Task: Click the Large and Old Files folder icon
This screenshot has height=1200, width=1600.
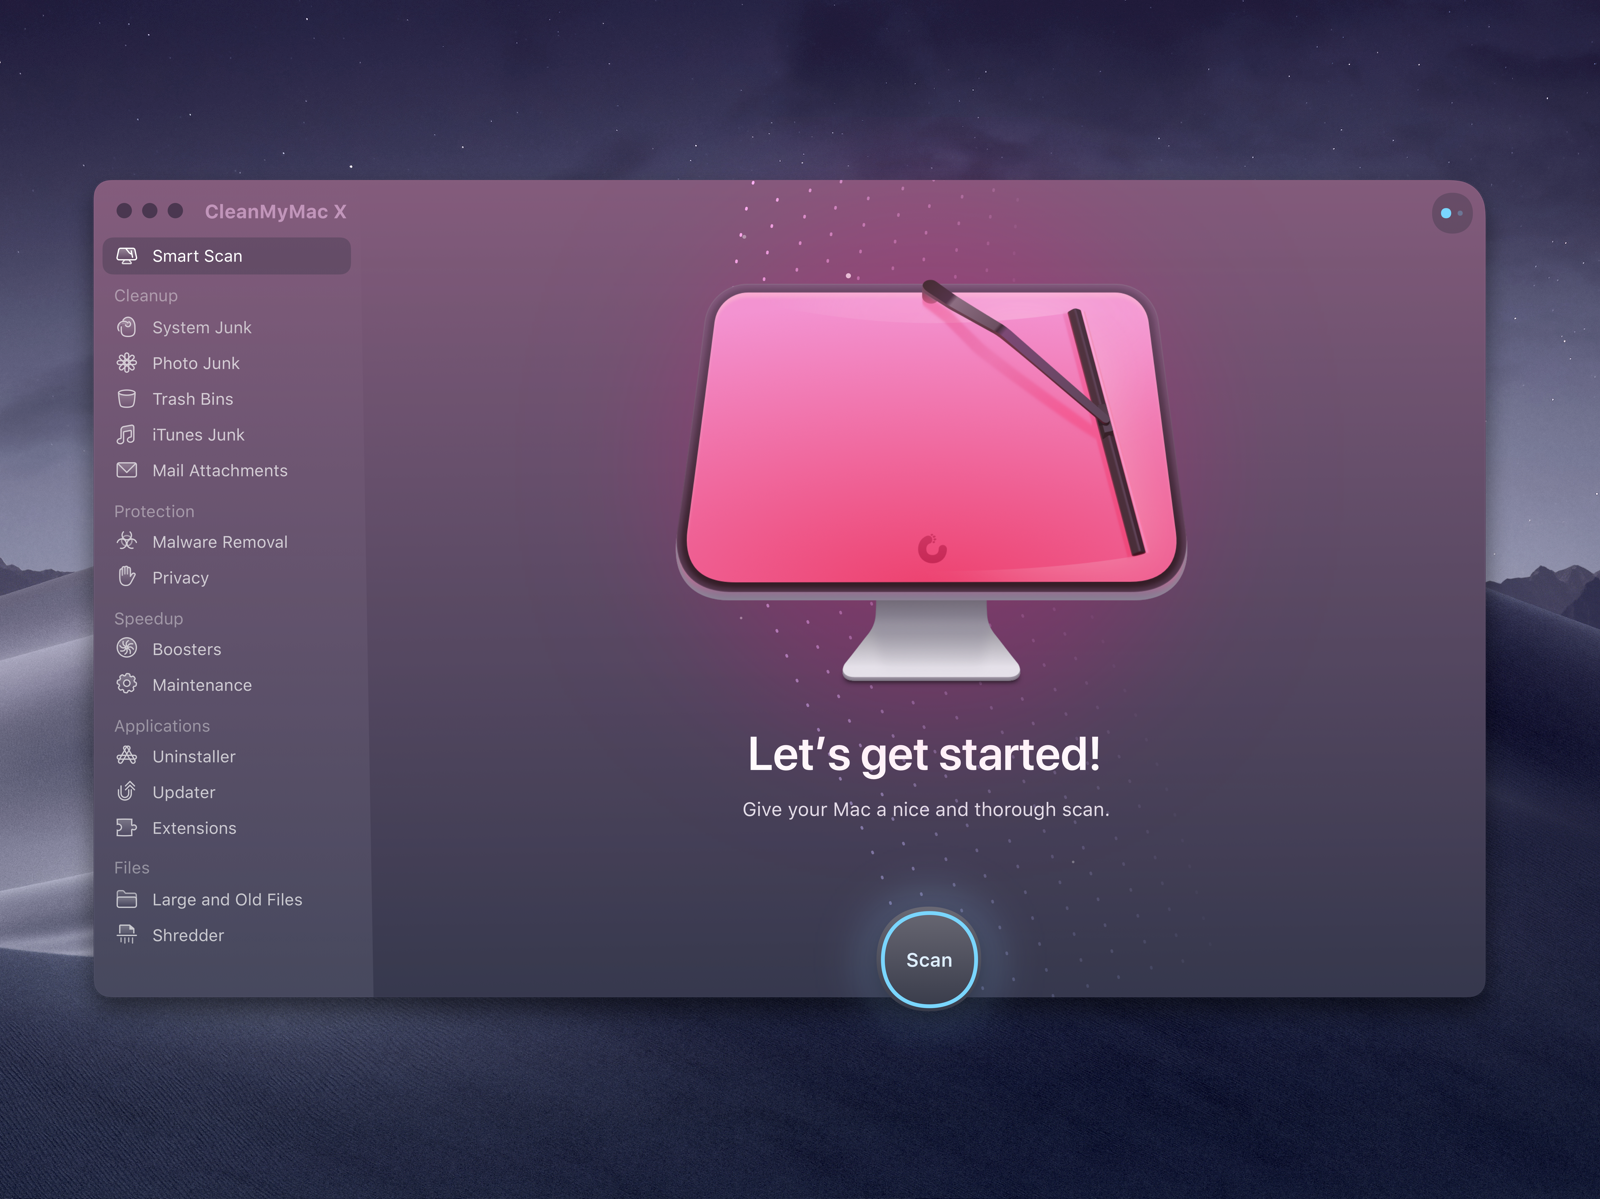Action: (127, 899)
